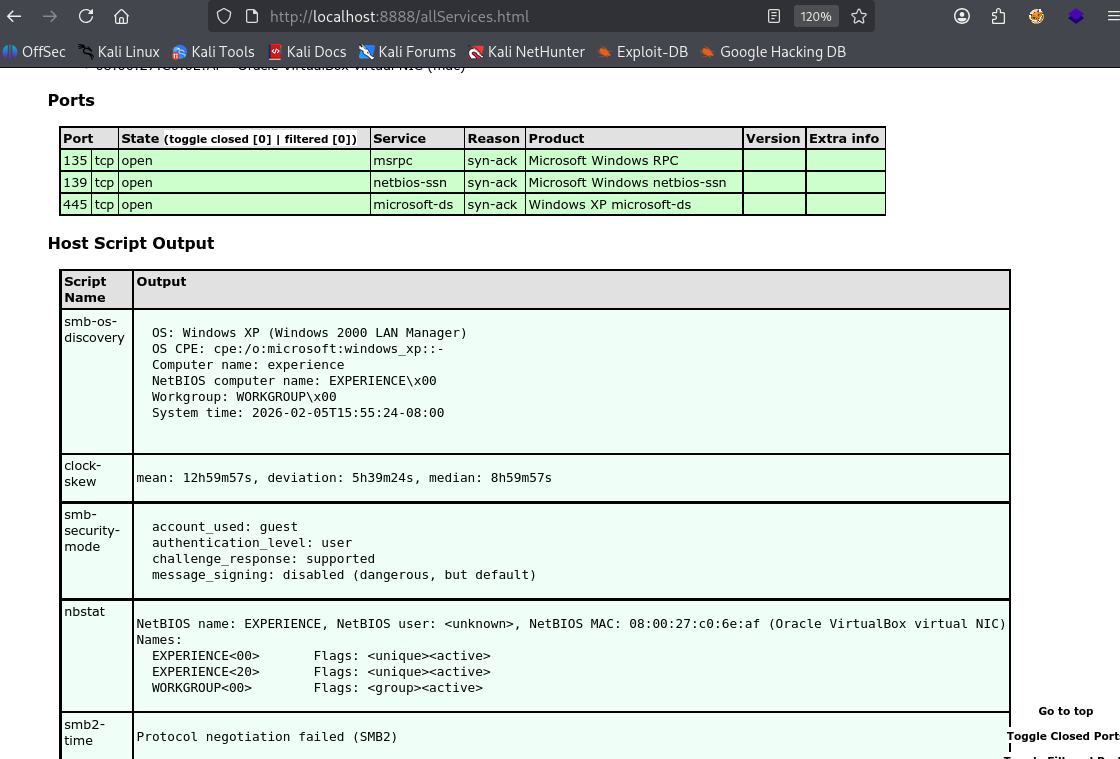
Task: Open the Kali Docs bookmark
Action: point(307,51)
